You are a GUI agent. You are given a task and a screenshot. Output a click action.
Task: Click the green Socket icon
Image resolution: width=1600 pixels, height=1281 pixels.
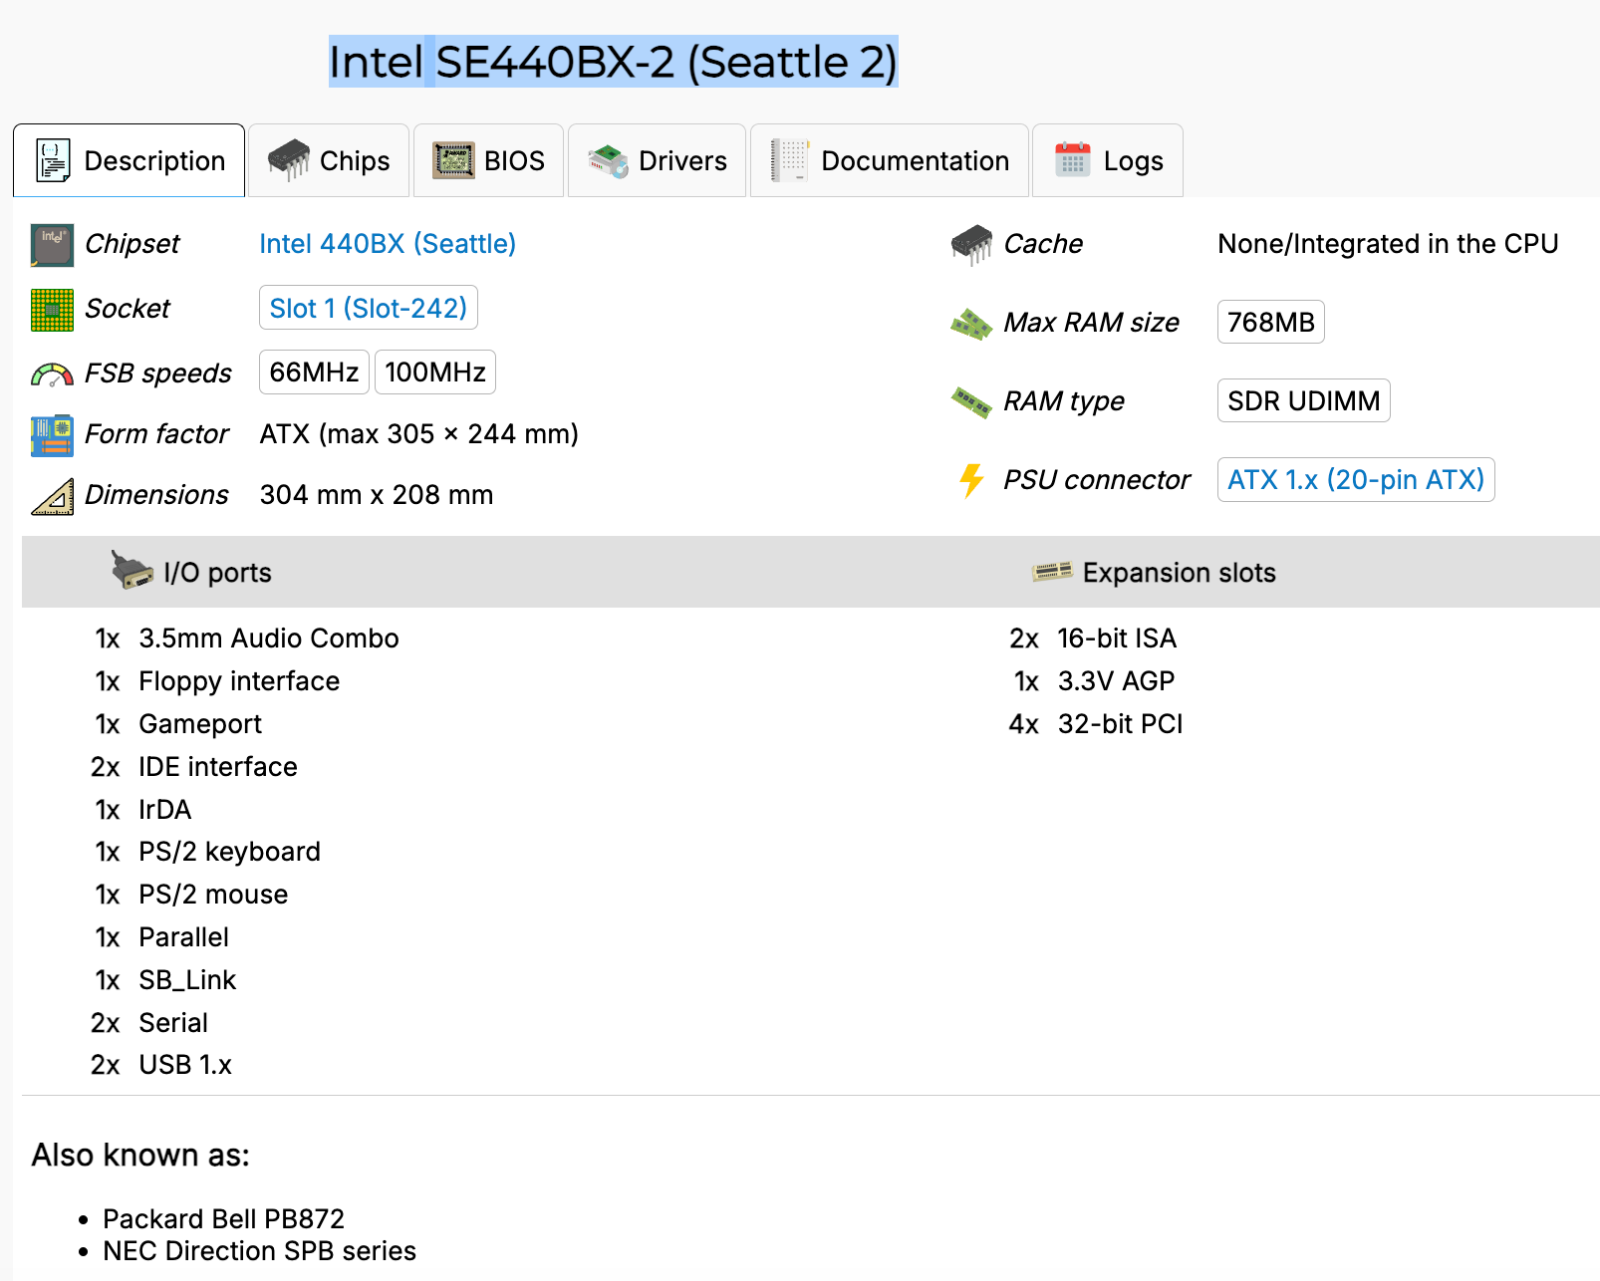[x=52, y=309]
